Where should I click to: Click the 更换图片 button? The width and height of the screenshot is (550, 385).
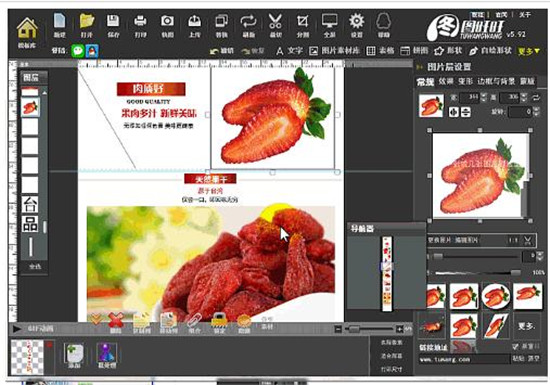440,240
